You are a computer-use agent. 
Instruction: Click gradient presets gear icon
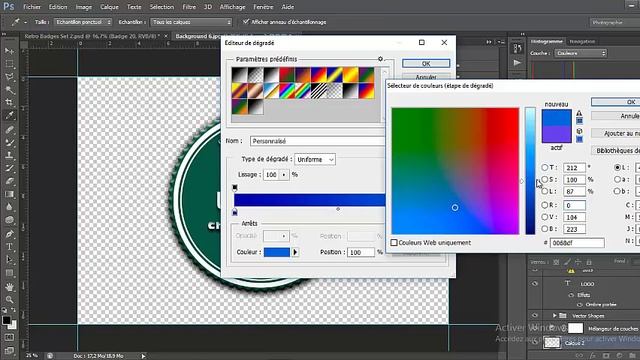pos(380,59)
